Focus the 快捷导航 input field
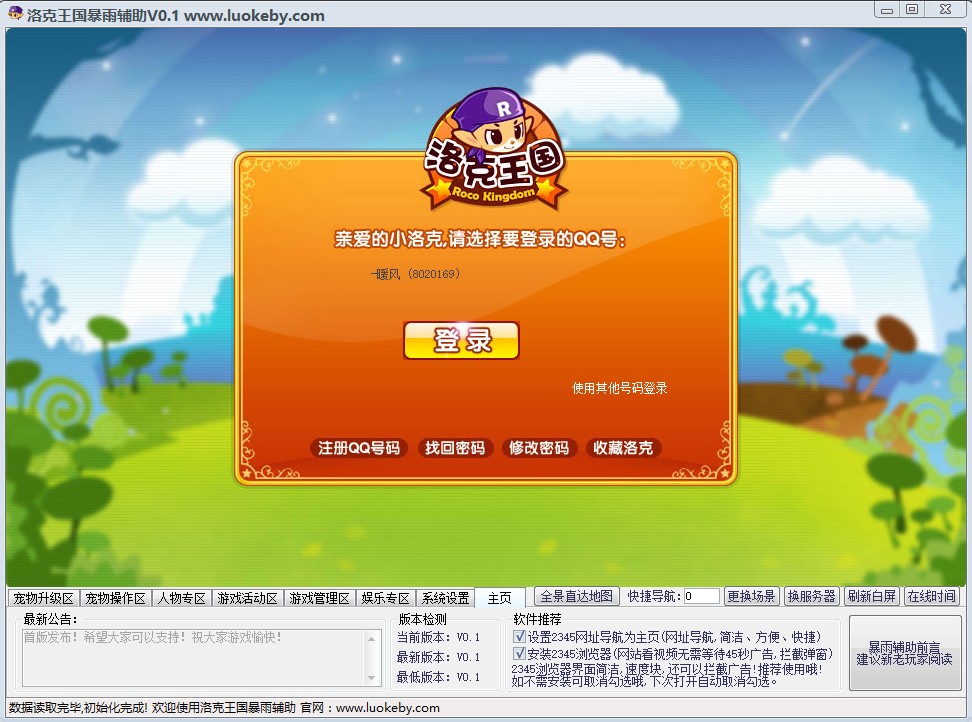Image resolution: width=972 pixels, height=722 pixels. (702, 596)
